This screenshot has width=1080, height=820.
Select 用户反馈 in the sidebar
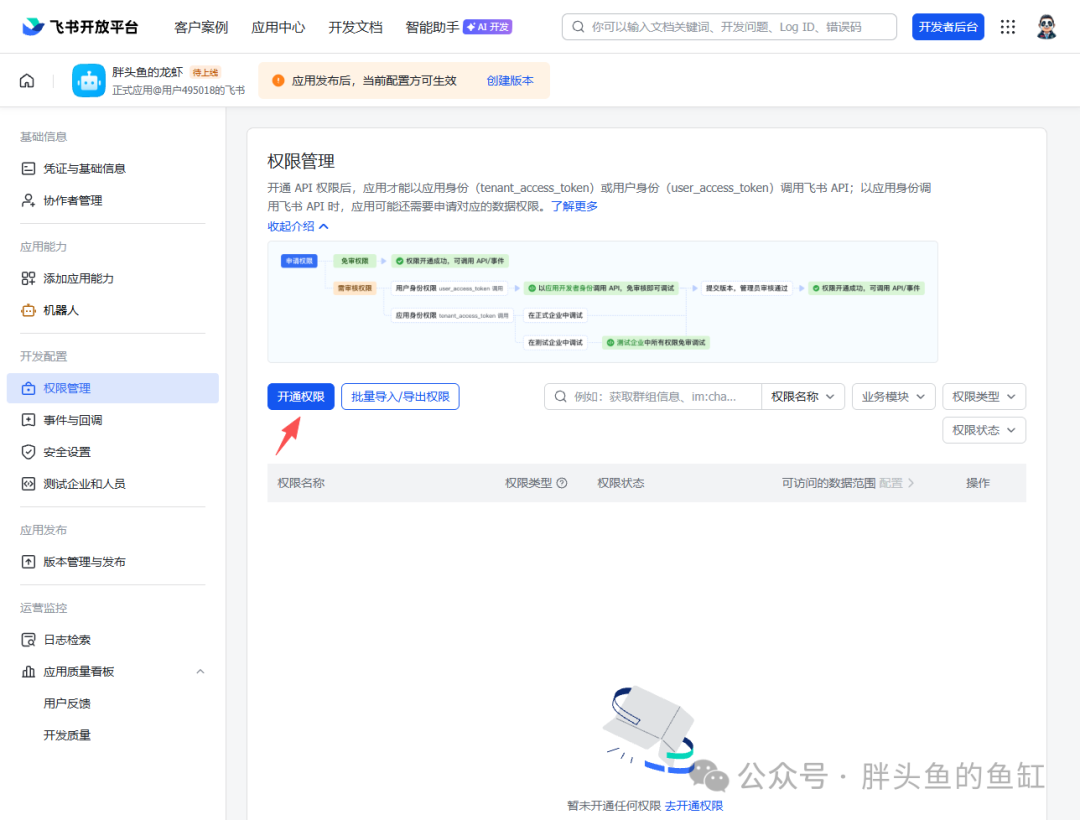click(x=67, y=703)
